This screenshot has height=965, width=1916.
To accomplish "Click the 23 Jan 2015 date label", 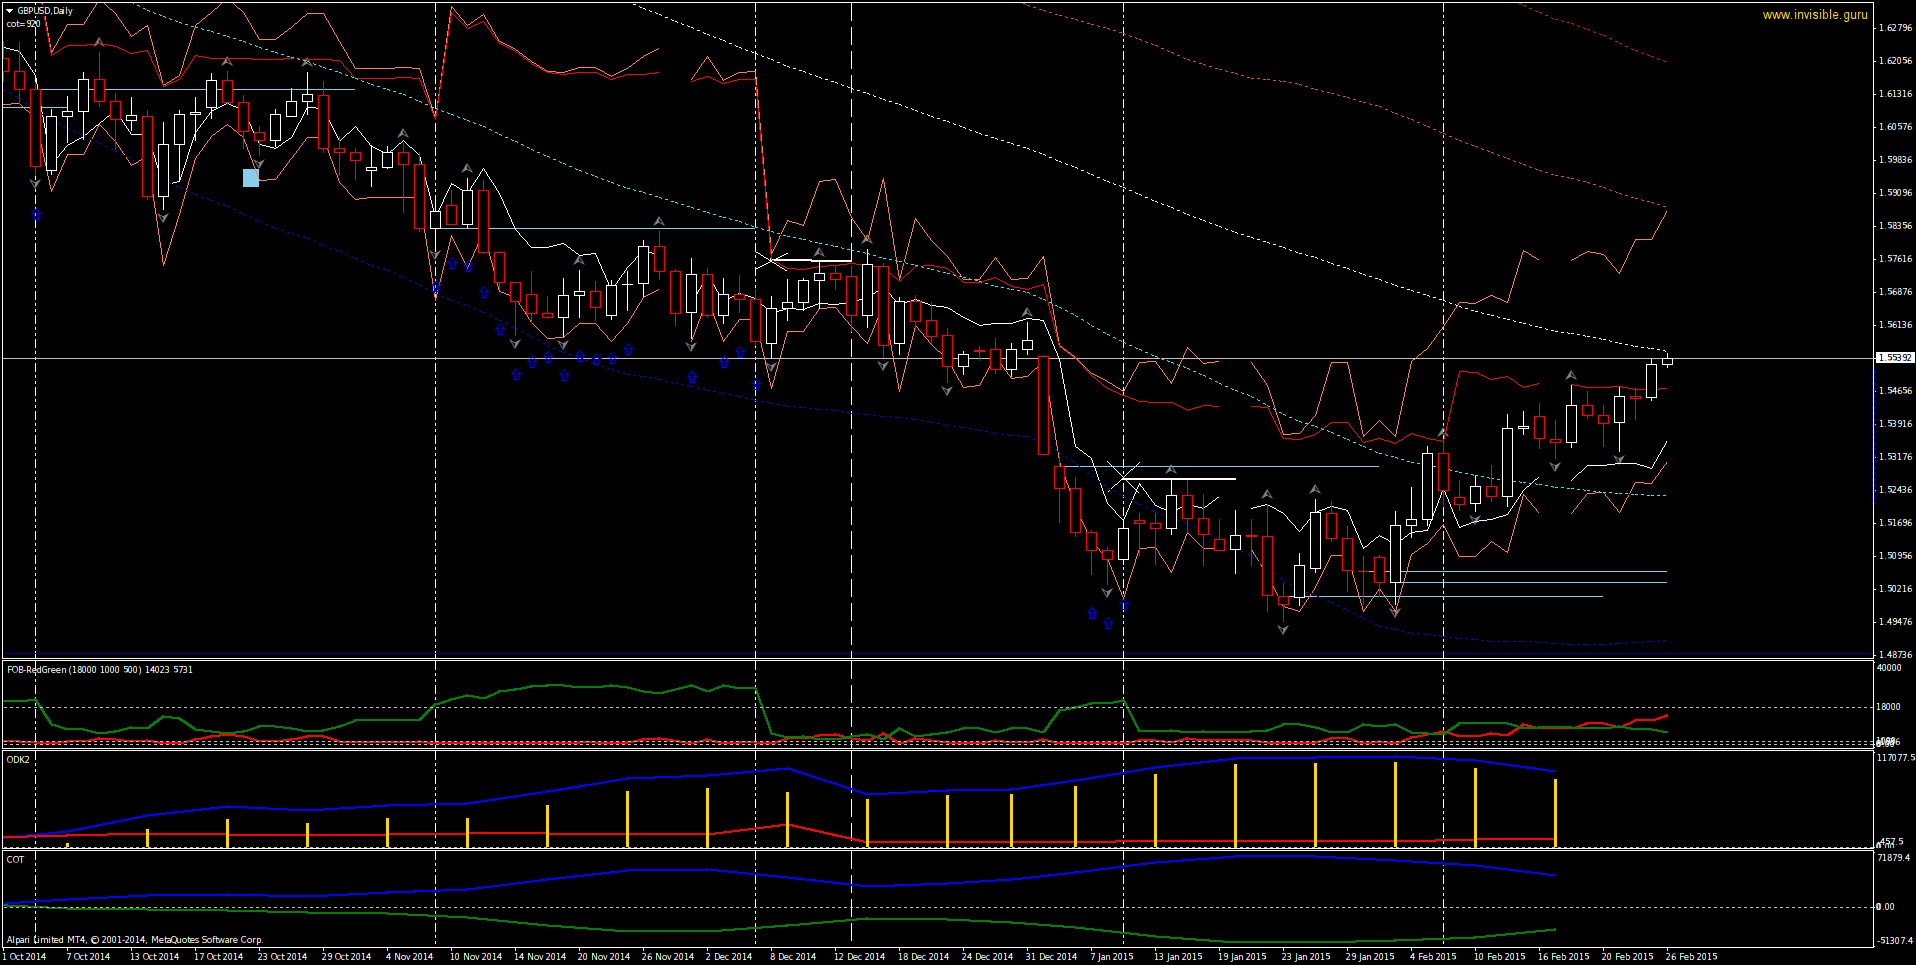I will pyautogui.click(x=1307, y=957).
